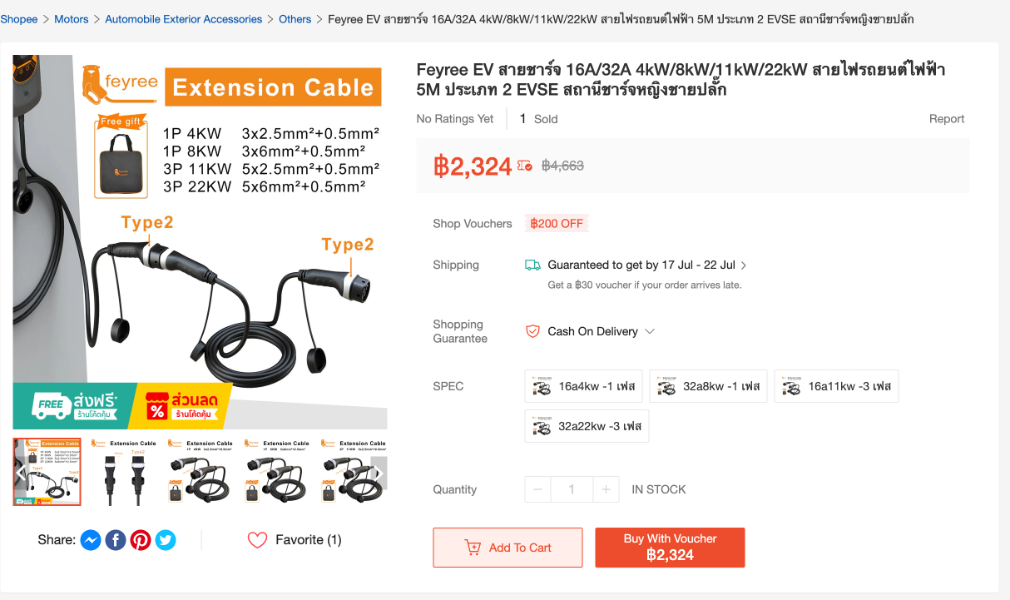Share product on Facebook icon
The image size is (1010, 600).
pyautogui.click(x=115, y=540)
